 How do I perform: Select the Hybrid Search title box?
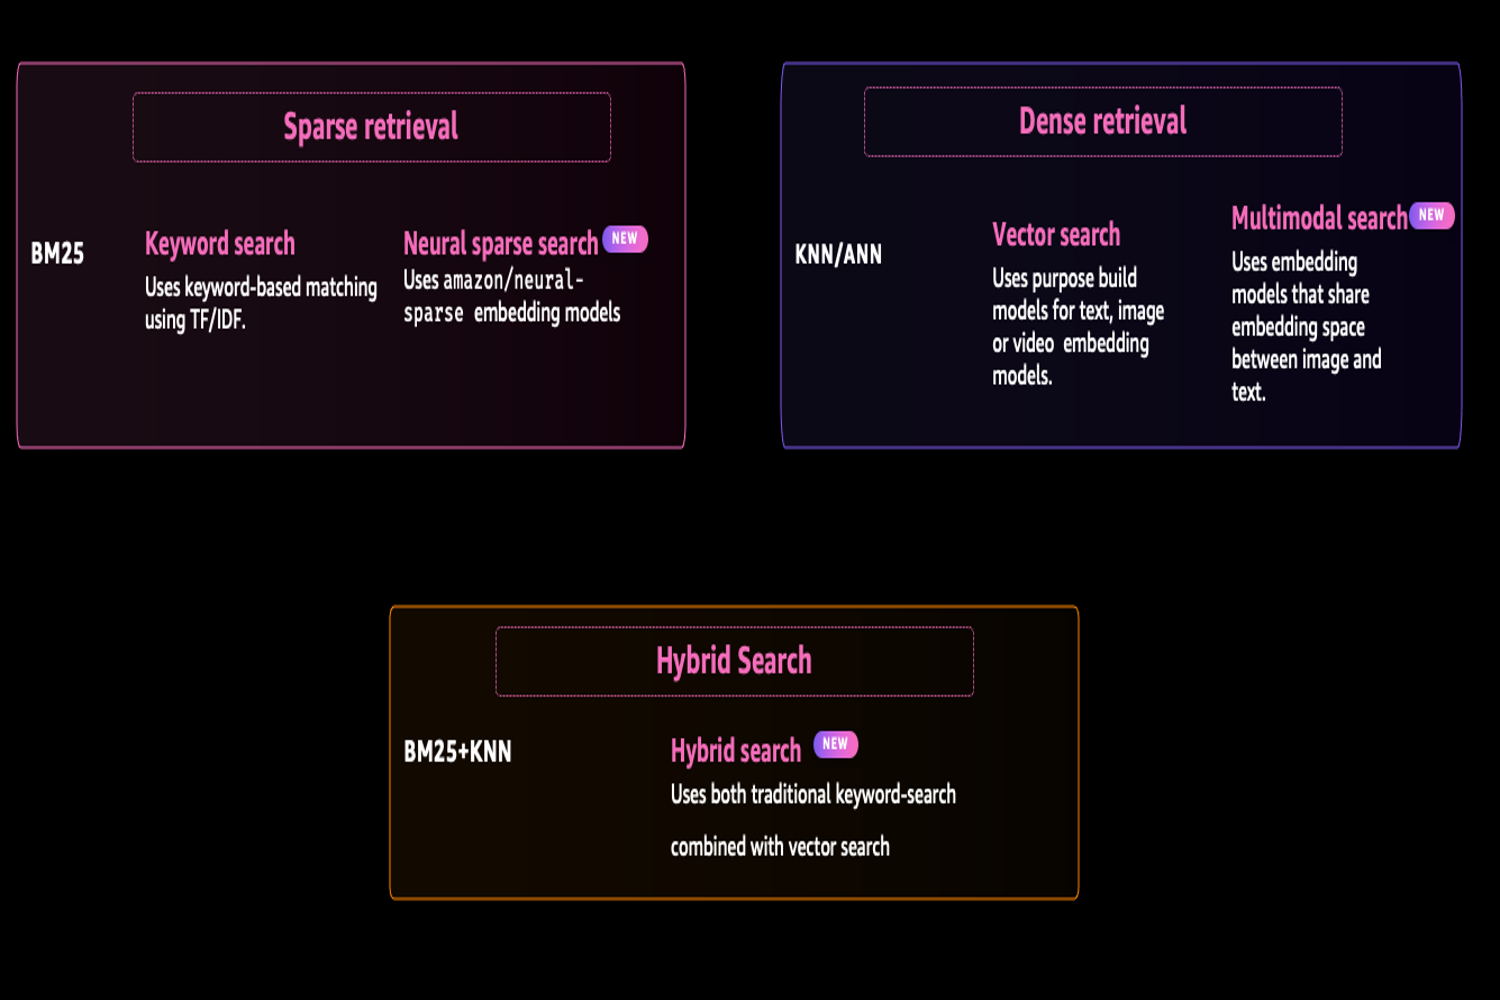[734, 661]
